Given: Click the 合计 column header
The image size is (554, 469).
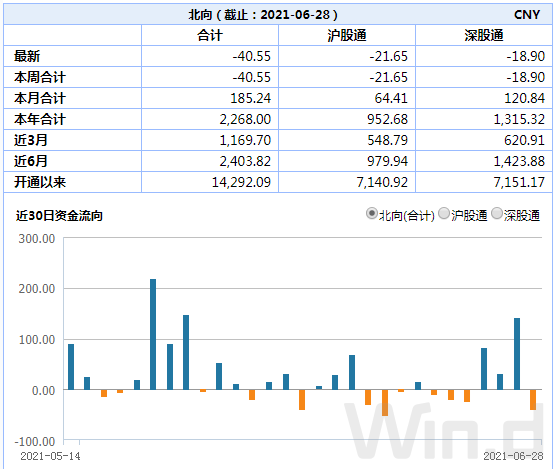Looking at the screenshot, I should [x=210, y=35].
